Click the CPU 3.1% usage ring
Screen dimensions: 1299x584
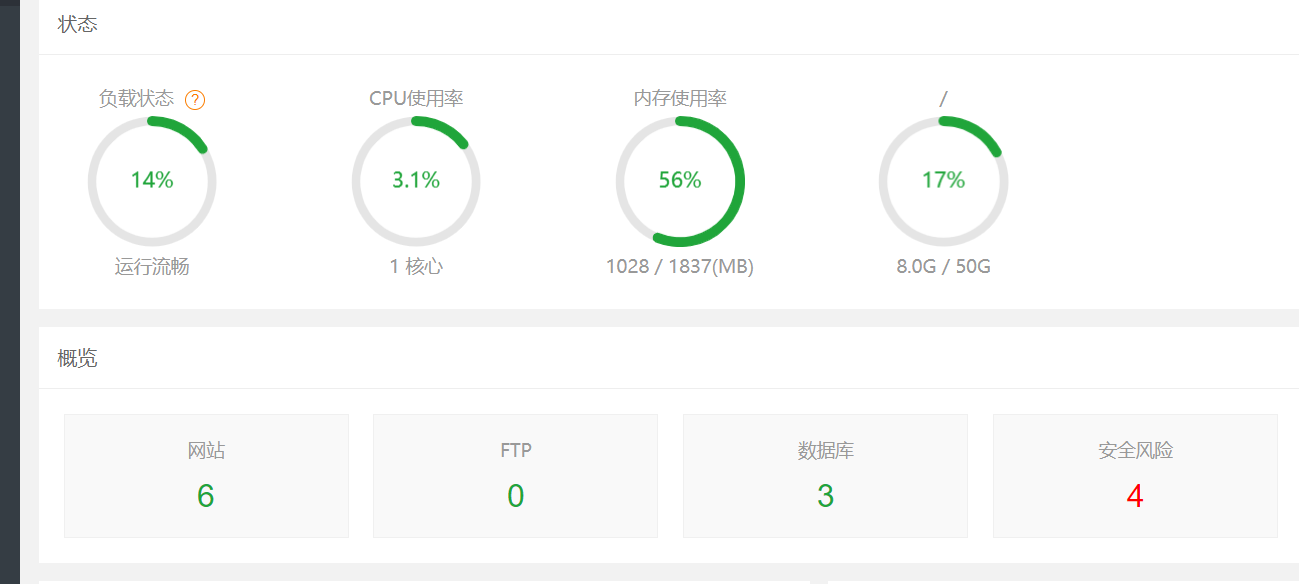click(x=416, y=181)
